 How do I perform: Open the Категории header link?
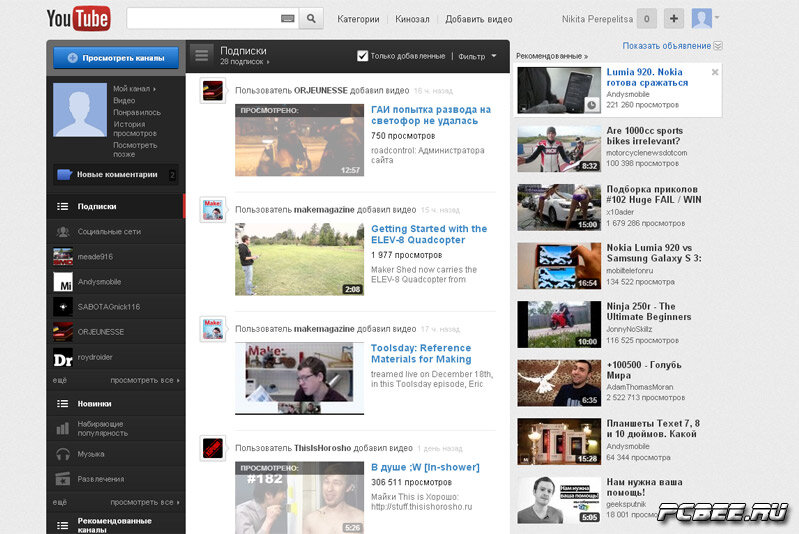[358, 19]
